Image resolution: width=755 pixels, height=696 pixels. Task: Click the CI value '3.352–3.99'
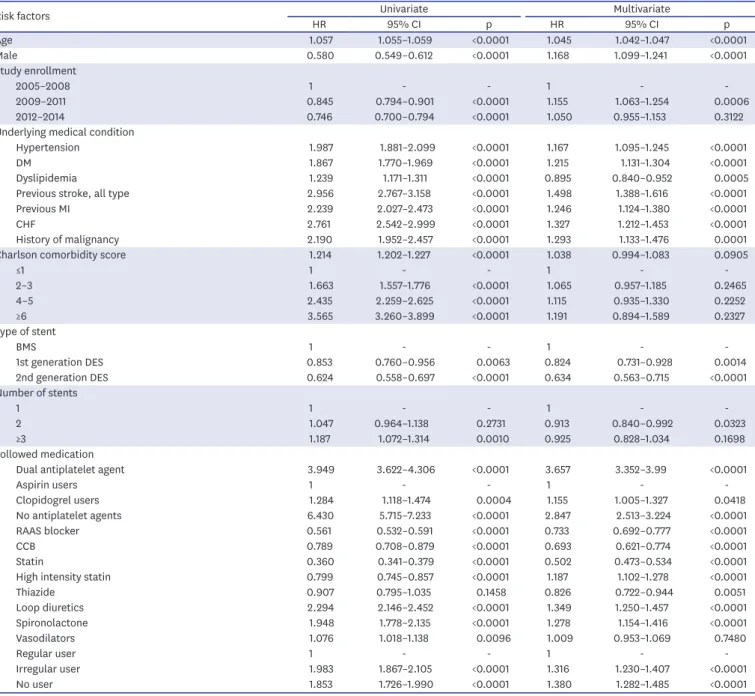[642, 470]
